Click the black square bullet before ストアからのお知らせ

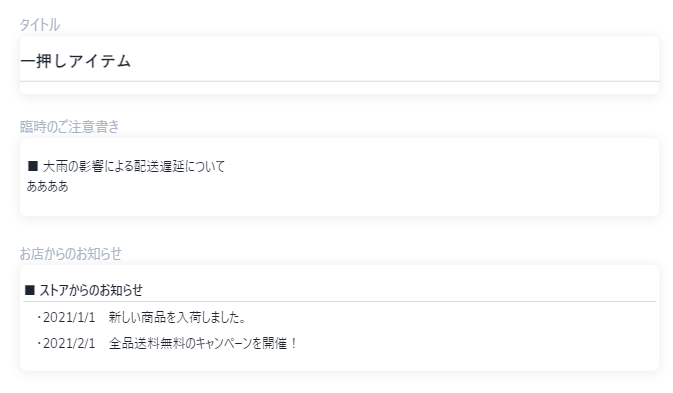click(x=30, y=290)
